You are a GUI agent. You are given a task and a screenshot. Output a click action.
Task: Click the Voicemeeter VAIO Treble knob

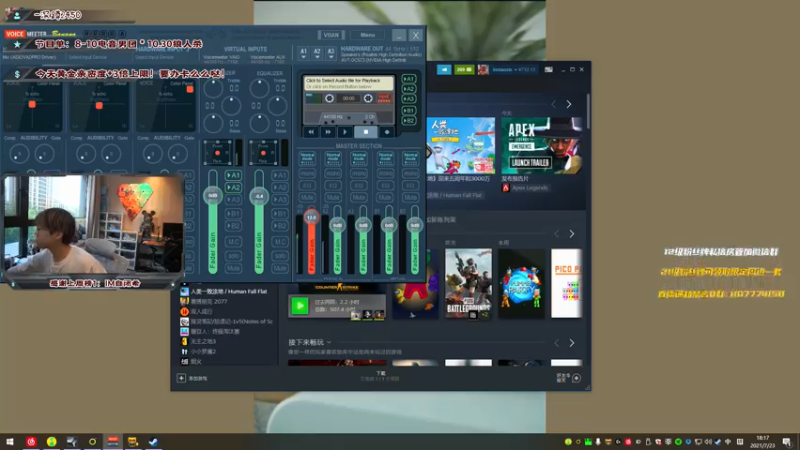click(213, 89)
